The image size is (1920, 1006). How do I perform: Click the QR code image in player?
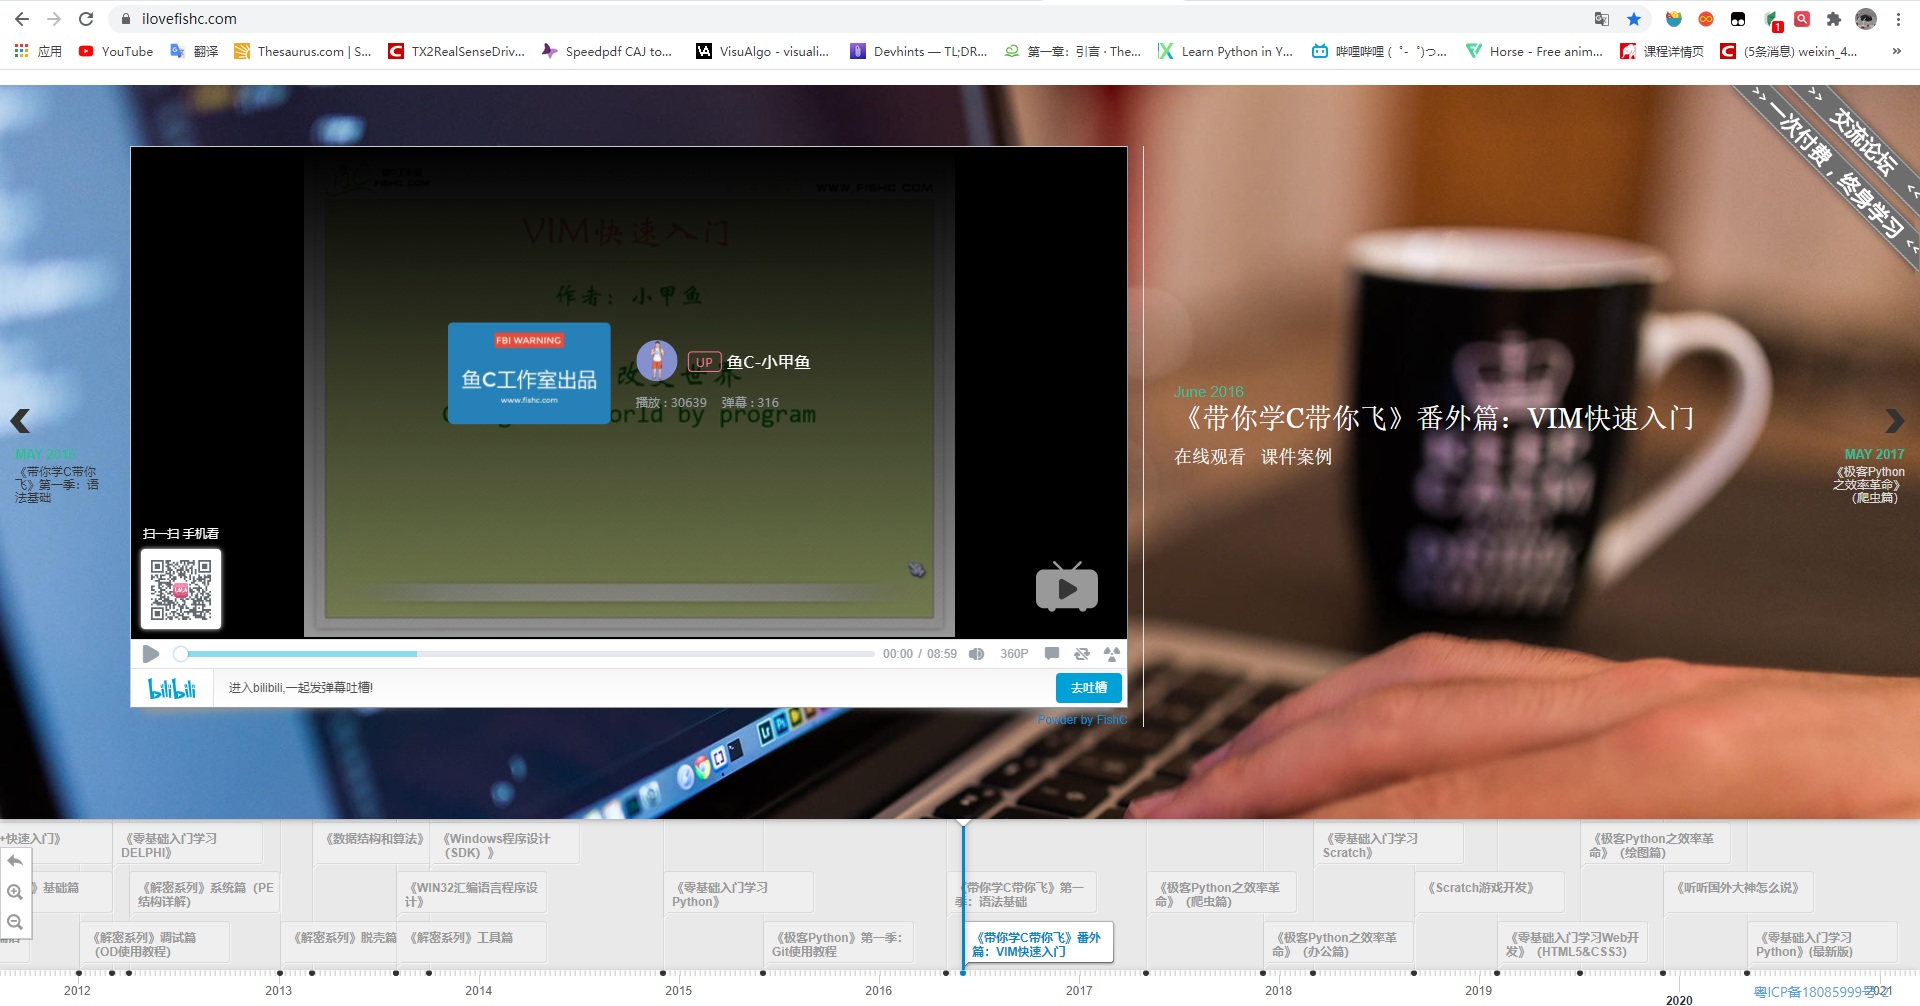coord(181,589)
